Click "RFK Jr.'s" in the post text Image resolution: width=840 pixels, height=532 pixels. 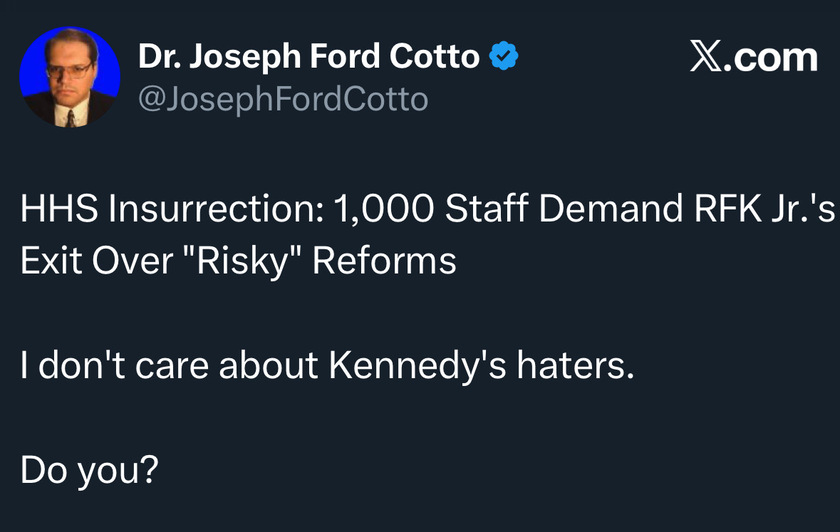pos(764,208)
